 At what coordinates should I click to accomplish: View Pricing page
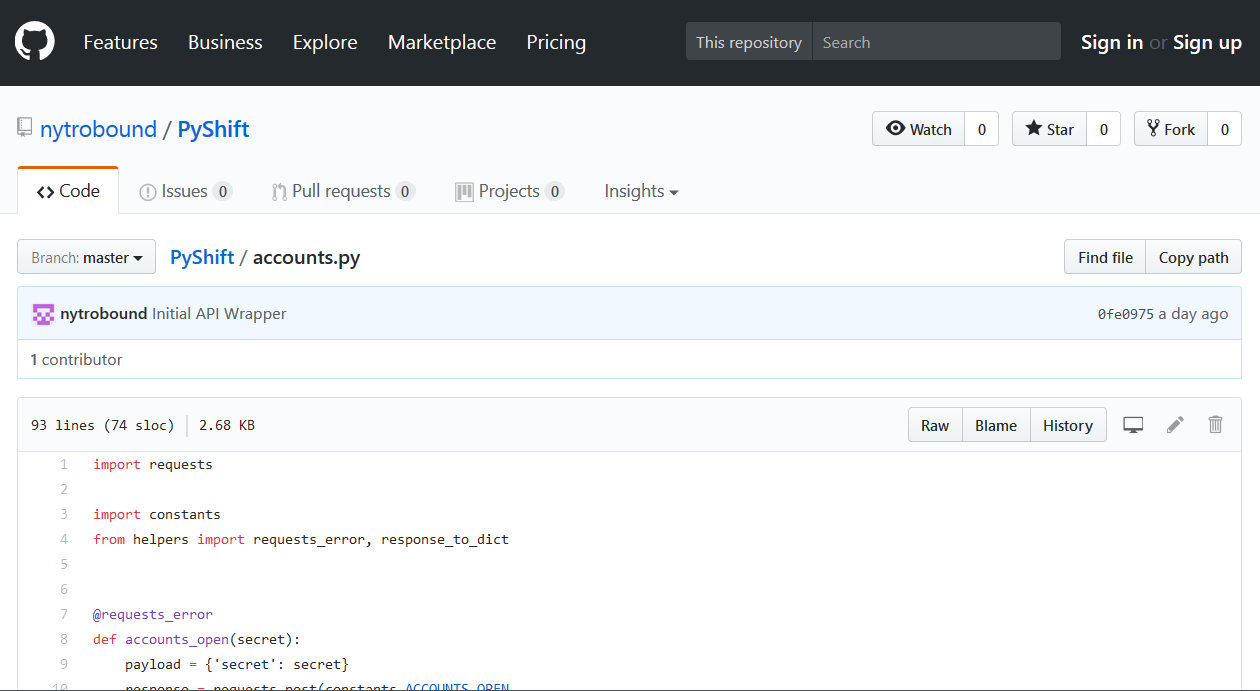(x=556, y=42)
